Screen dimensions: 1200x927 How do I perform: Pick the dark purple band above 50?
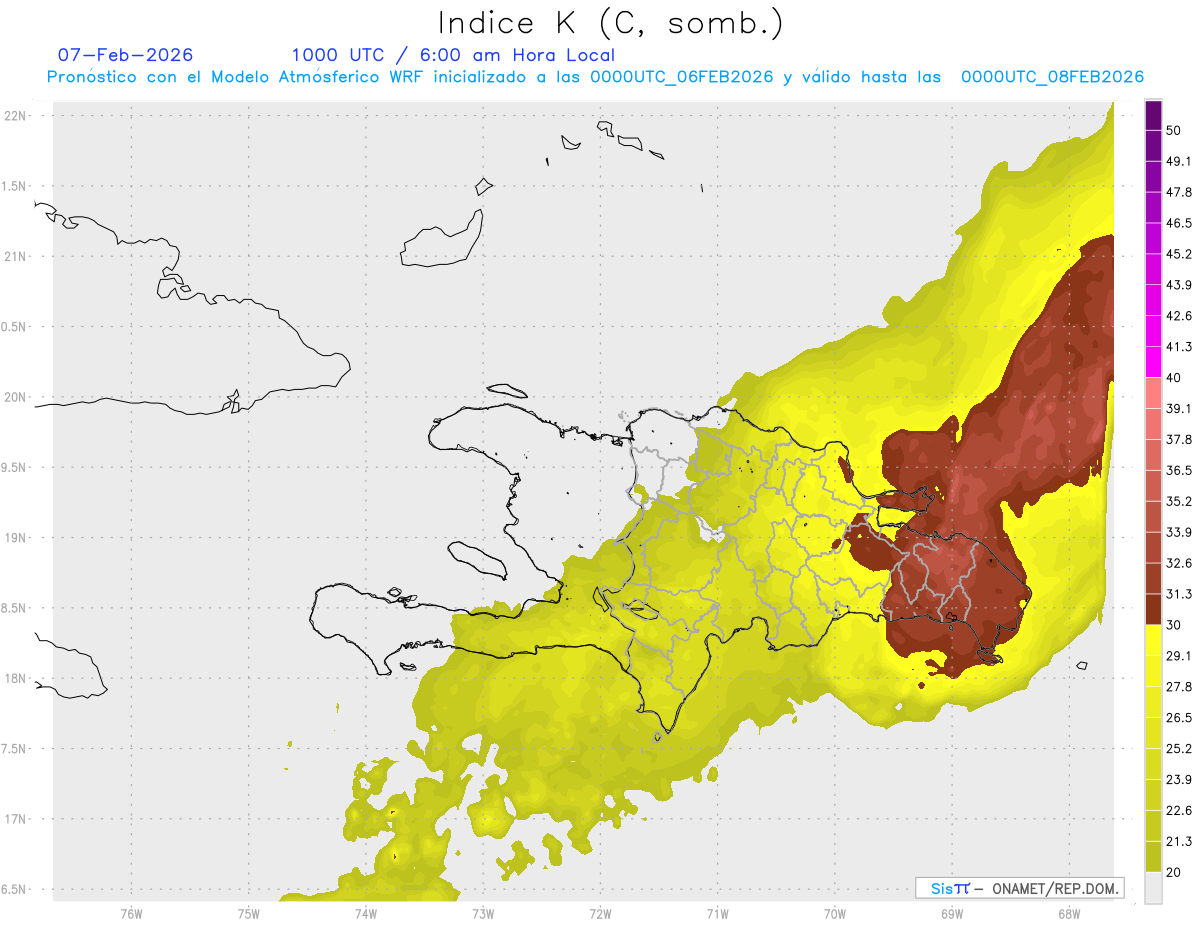click(1153, 116)
